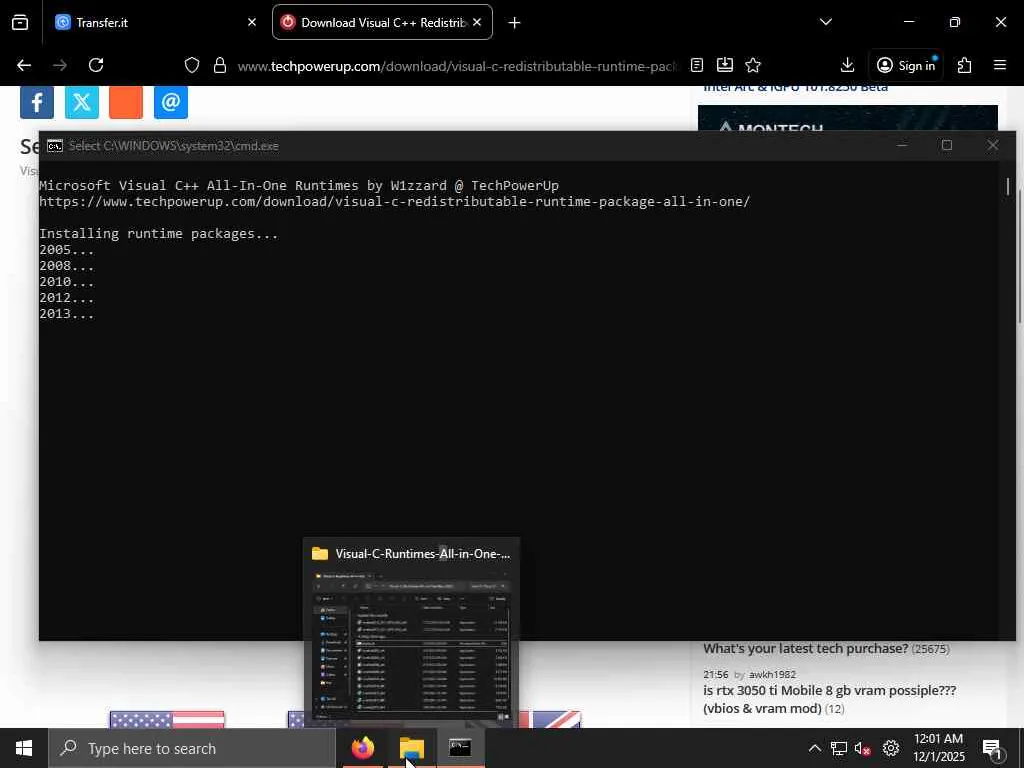The width and height of the screenshot is (1024, 768).
Task: Open the settings gear tray icon
Action: pyautogui.click(x=891, y=748)
